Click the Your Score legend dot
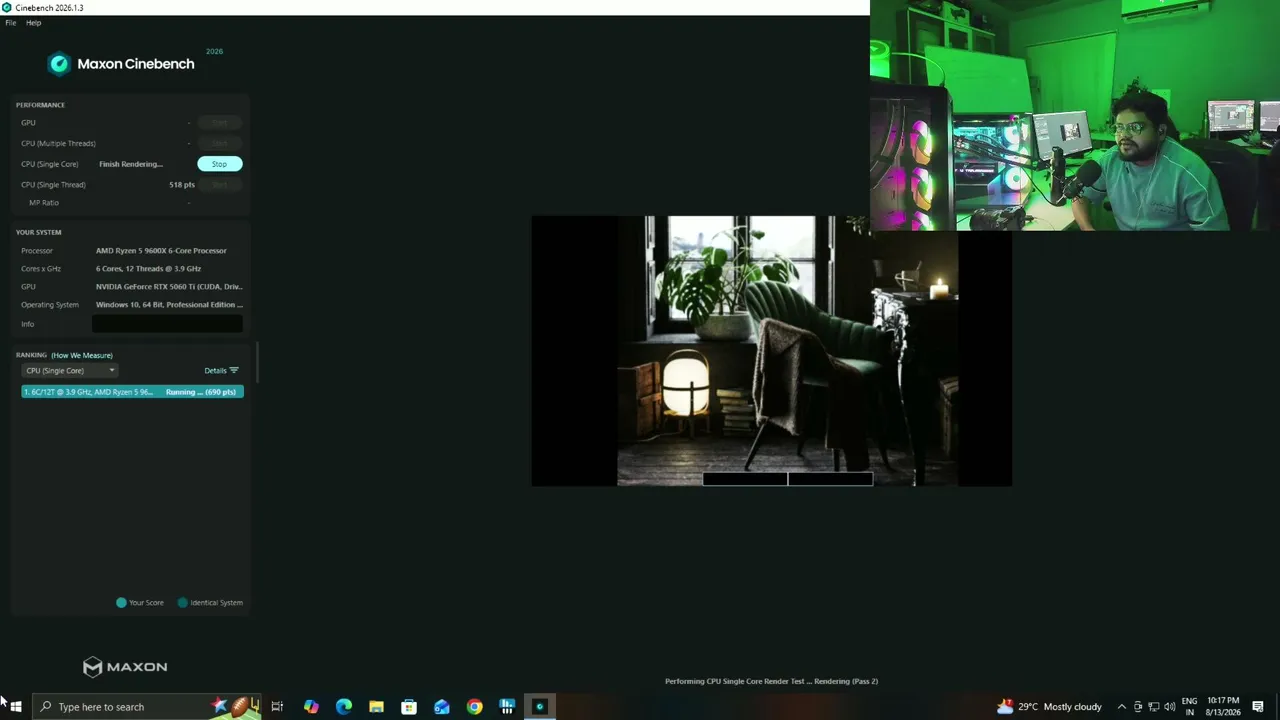Viewport: 1280px width, 720px height. [121, 603]
